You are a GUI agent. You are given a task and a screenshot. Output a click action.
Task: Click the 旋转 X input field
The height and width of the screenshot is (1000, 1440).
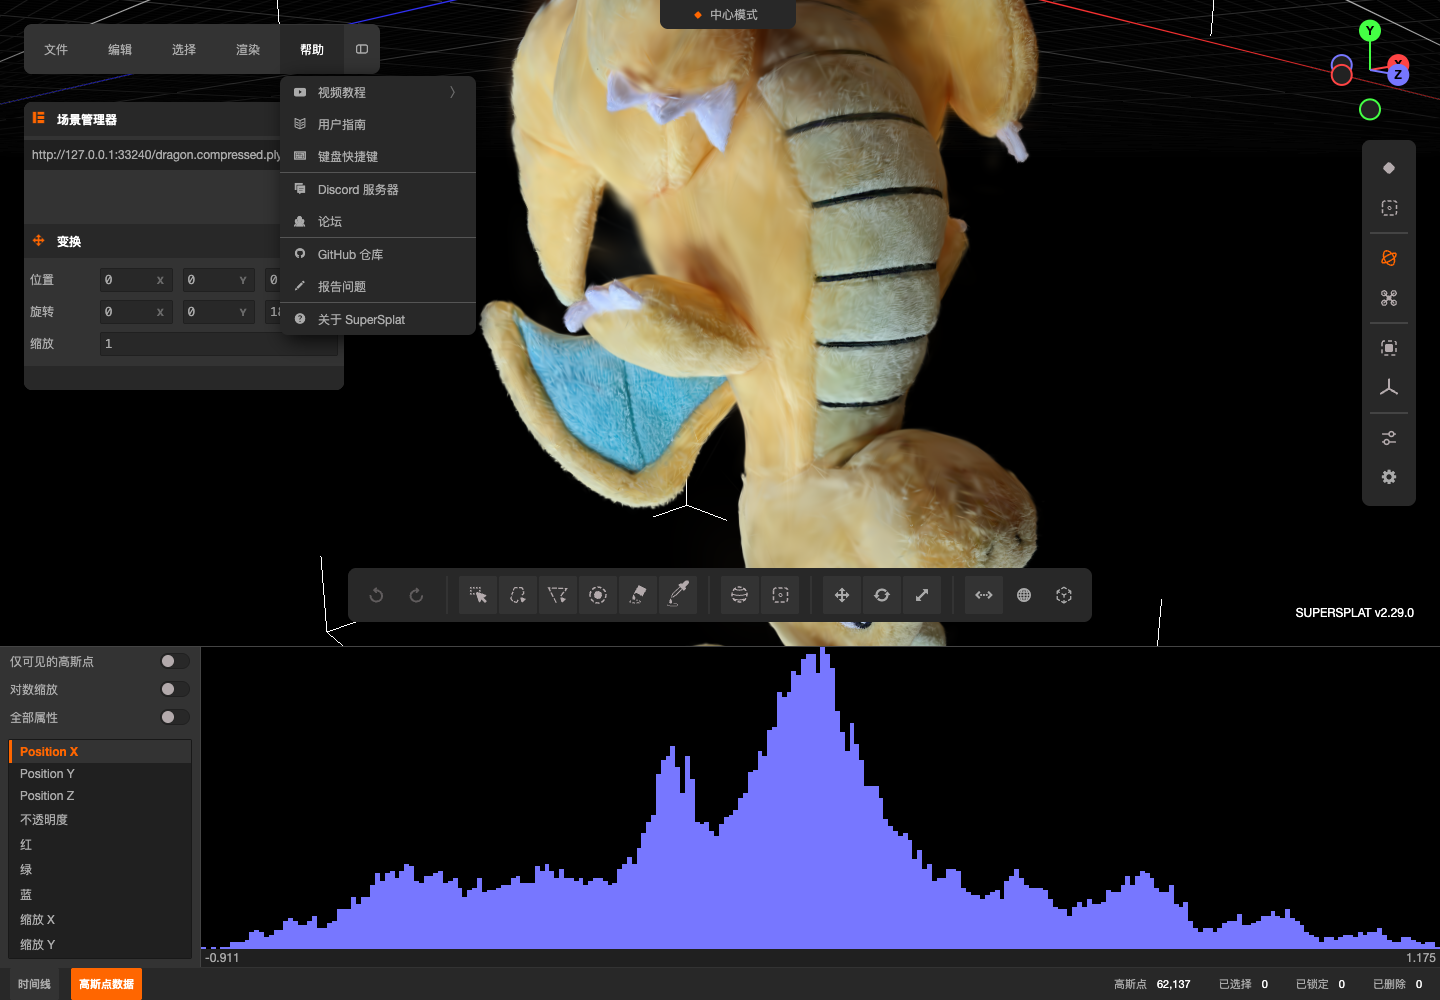point(136,312)
